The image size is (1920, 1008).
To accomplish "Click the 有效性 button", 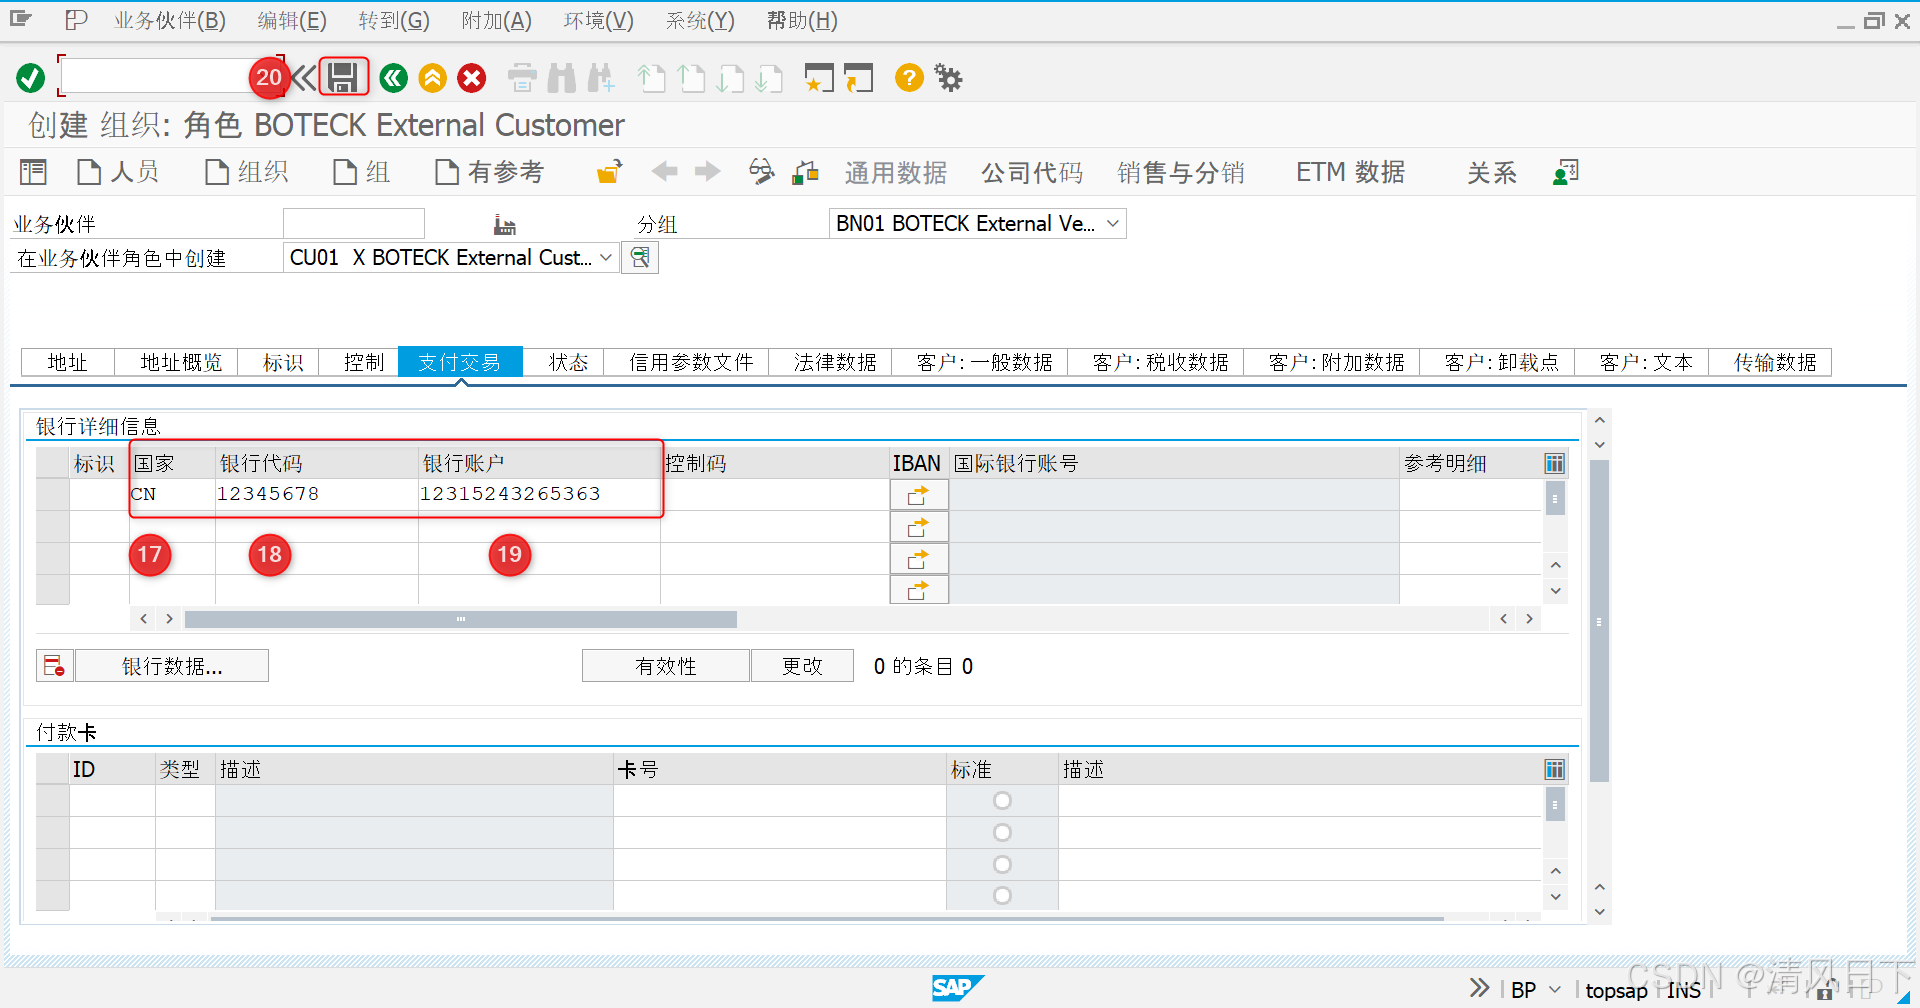I will 665,665.
